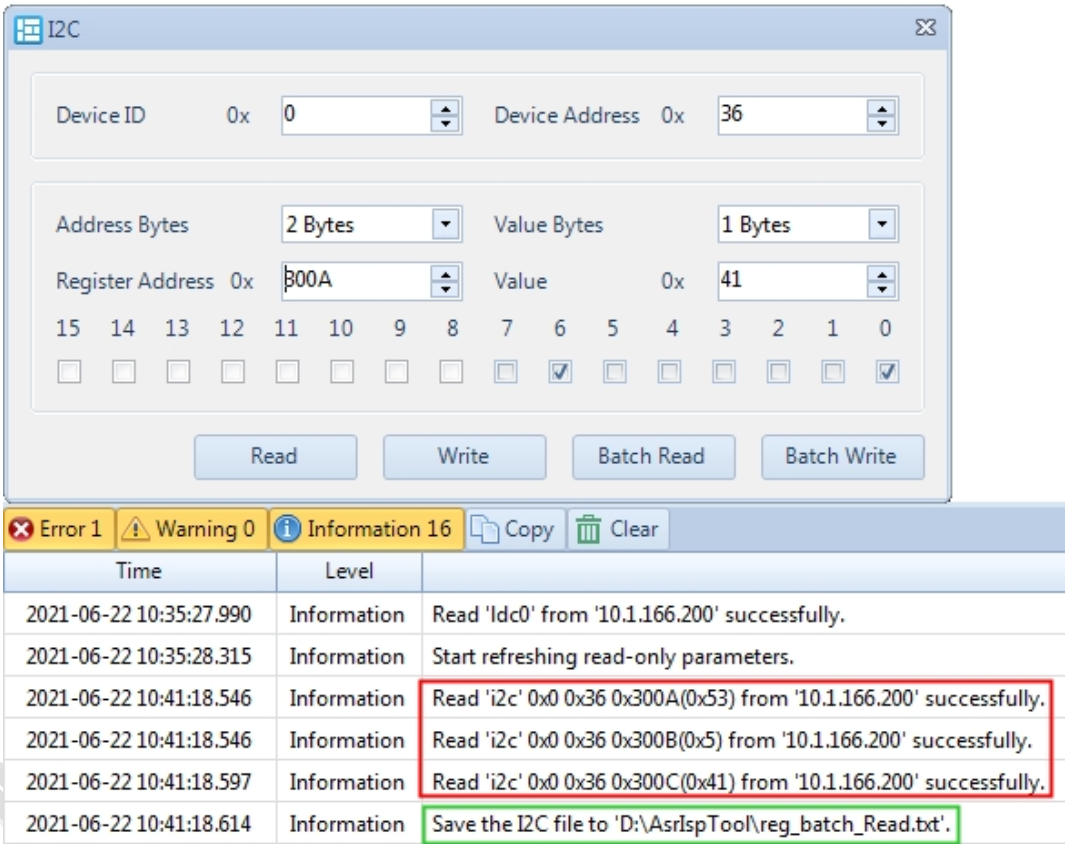This screenshot has height=844, width=1071.
Task: Check bit 15 checkbox
Action: point(68,373)
